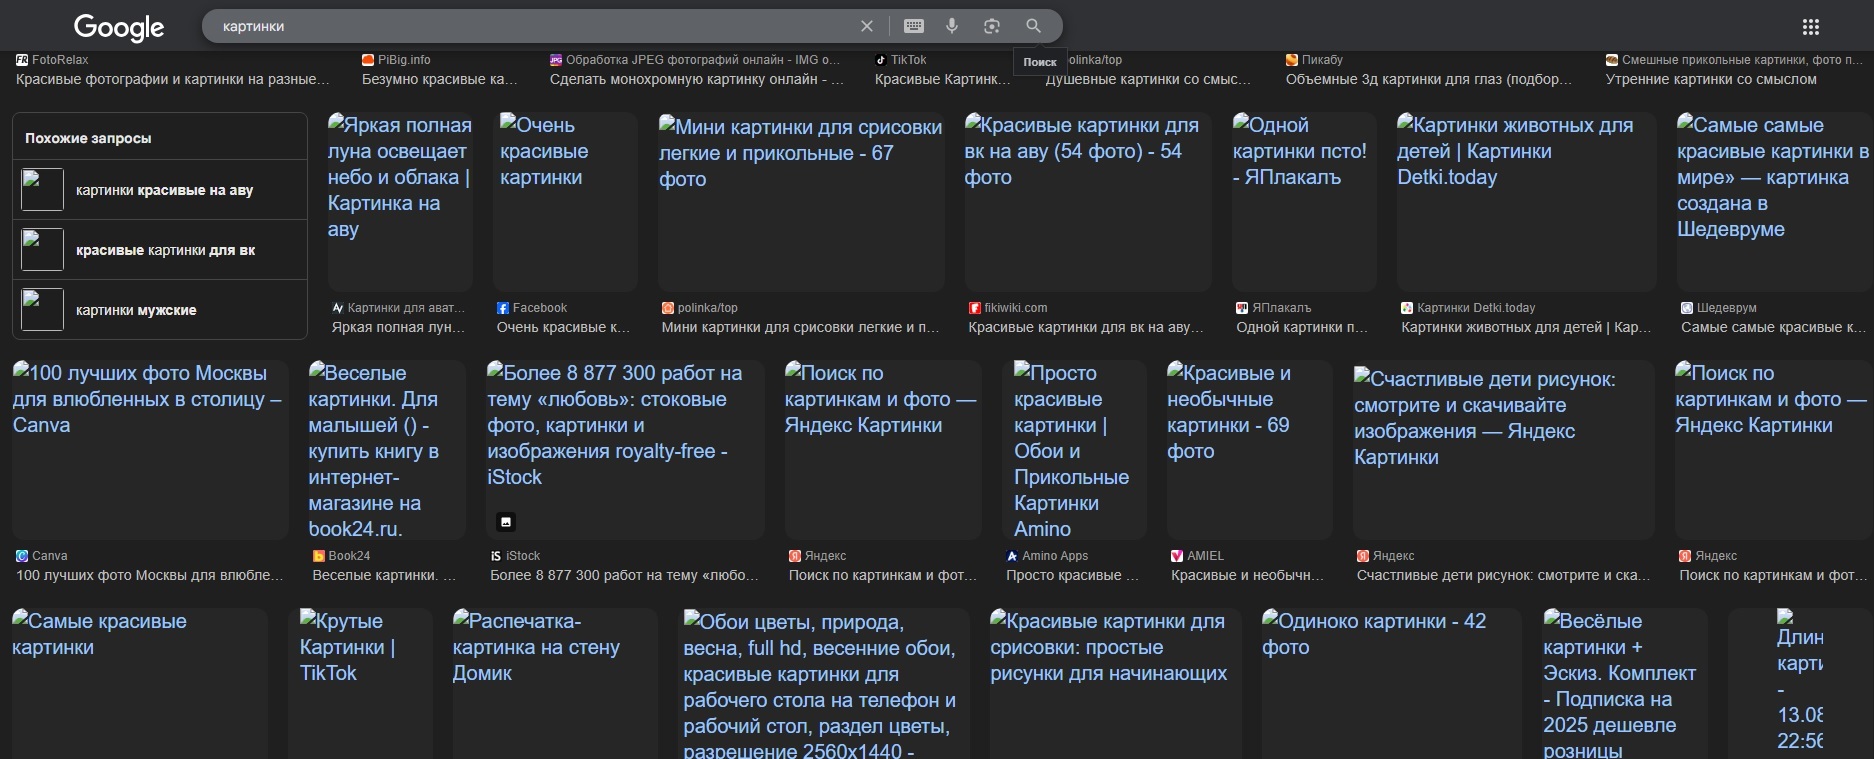Click the magnifier search button
This screenshot has height=759, width=1874.
[1033, 26]
